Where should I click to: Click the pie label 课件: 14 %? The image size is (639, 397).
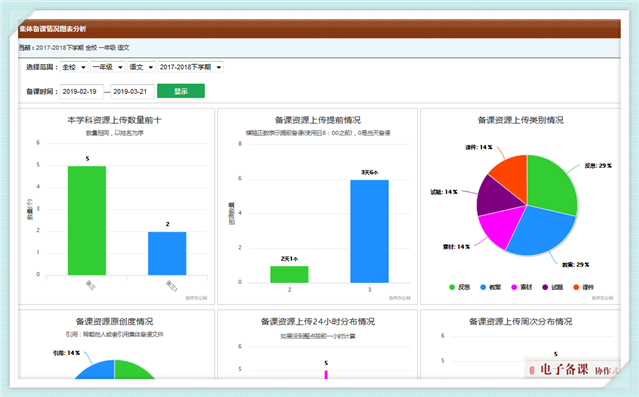click(x=479, y=148)
